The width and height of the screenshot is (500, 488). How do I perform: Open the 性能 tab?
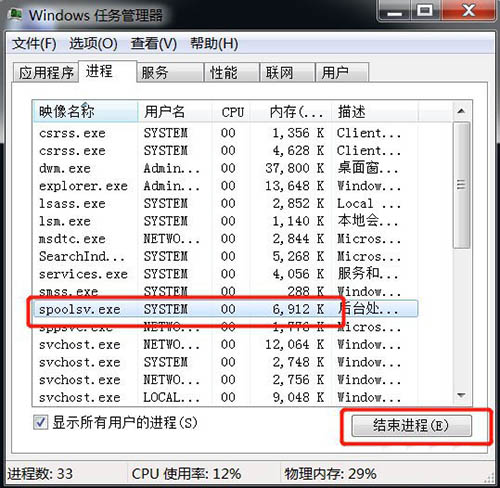pyautogui.click(x=232, y=72)
